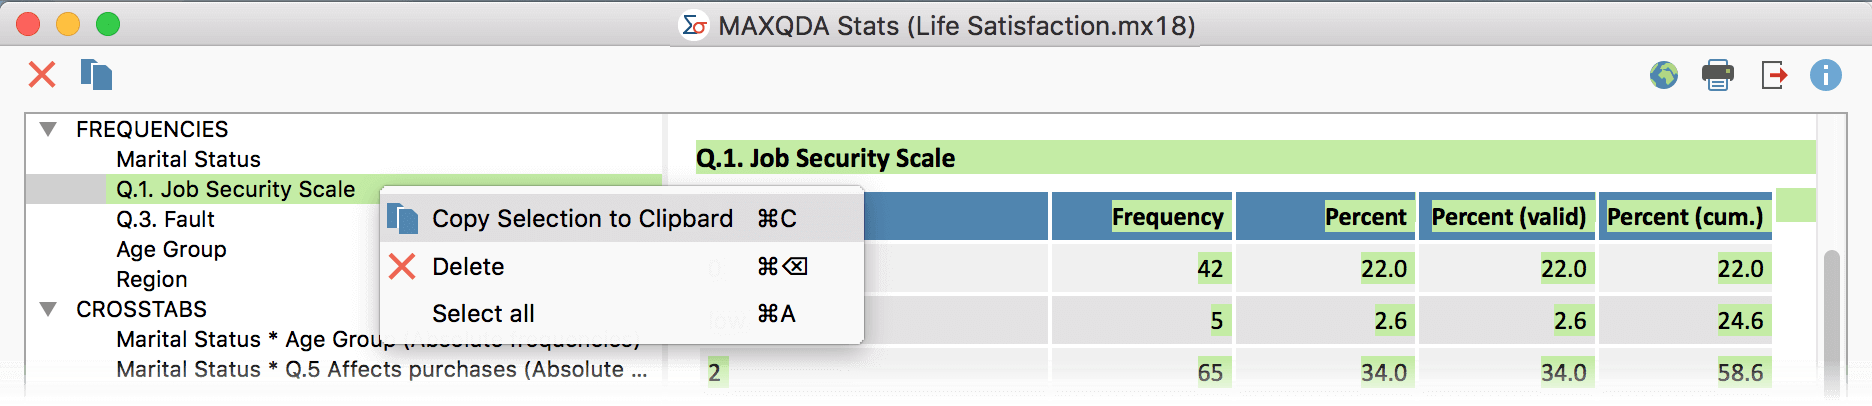Open Marital Status * Q.5 Affects purchases crosstab
The image size is (1872, 406).
382,369
